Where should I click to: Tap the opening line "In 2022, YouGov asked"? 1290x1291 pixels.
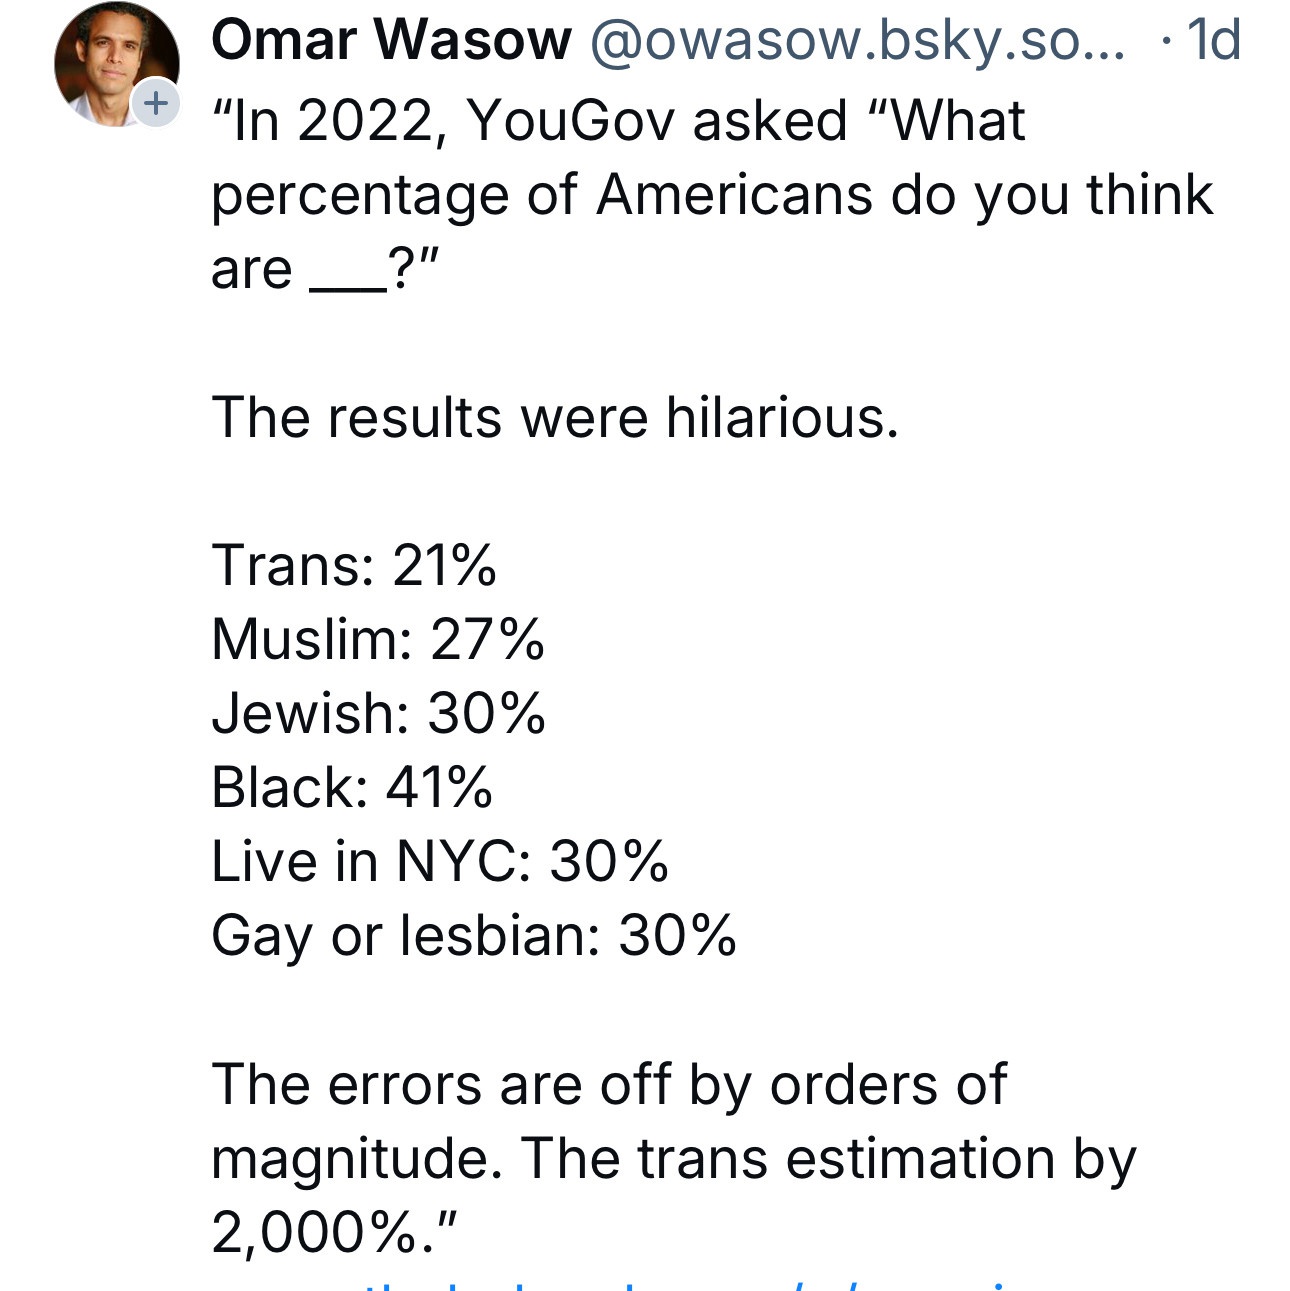(x=618, y=121)
